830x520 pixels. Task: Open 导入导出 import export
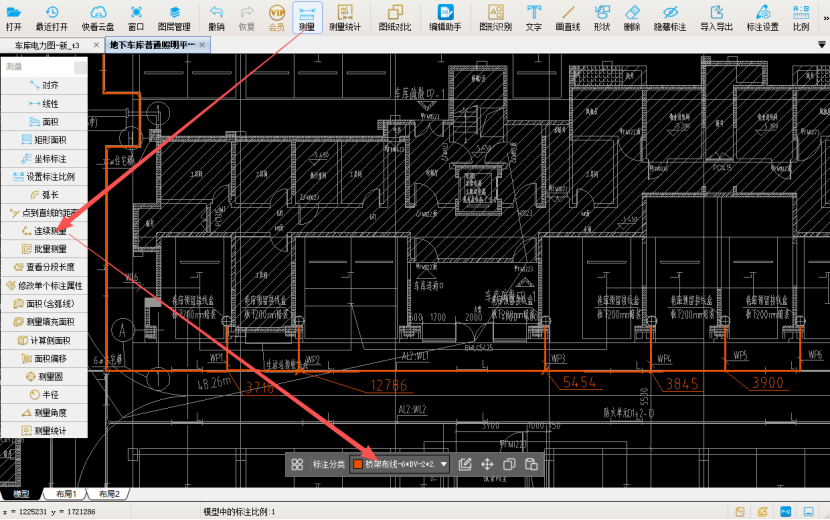coord(717,18)
